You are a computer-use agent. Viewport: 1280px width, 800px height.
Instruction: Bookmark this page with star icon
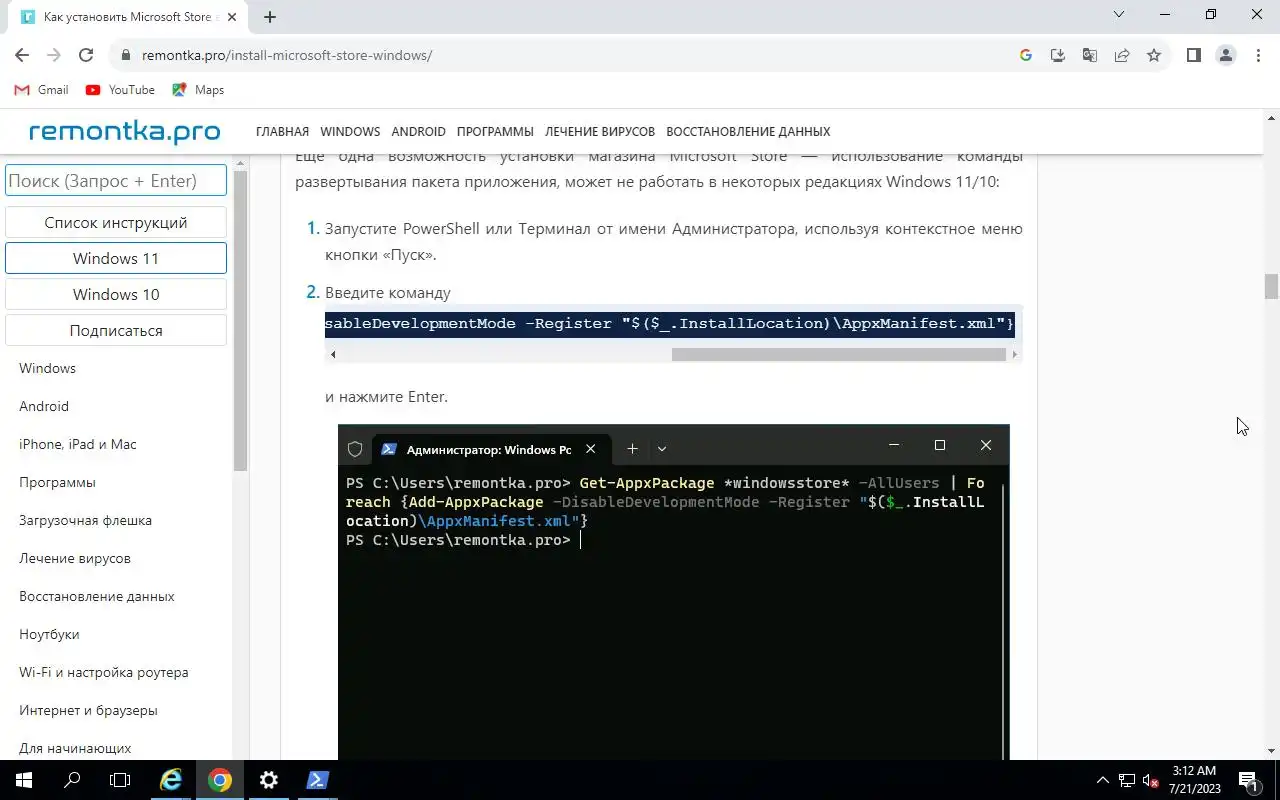coord(1154,56)
